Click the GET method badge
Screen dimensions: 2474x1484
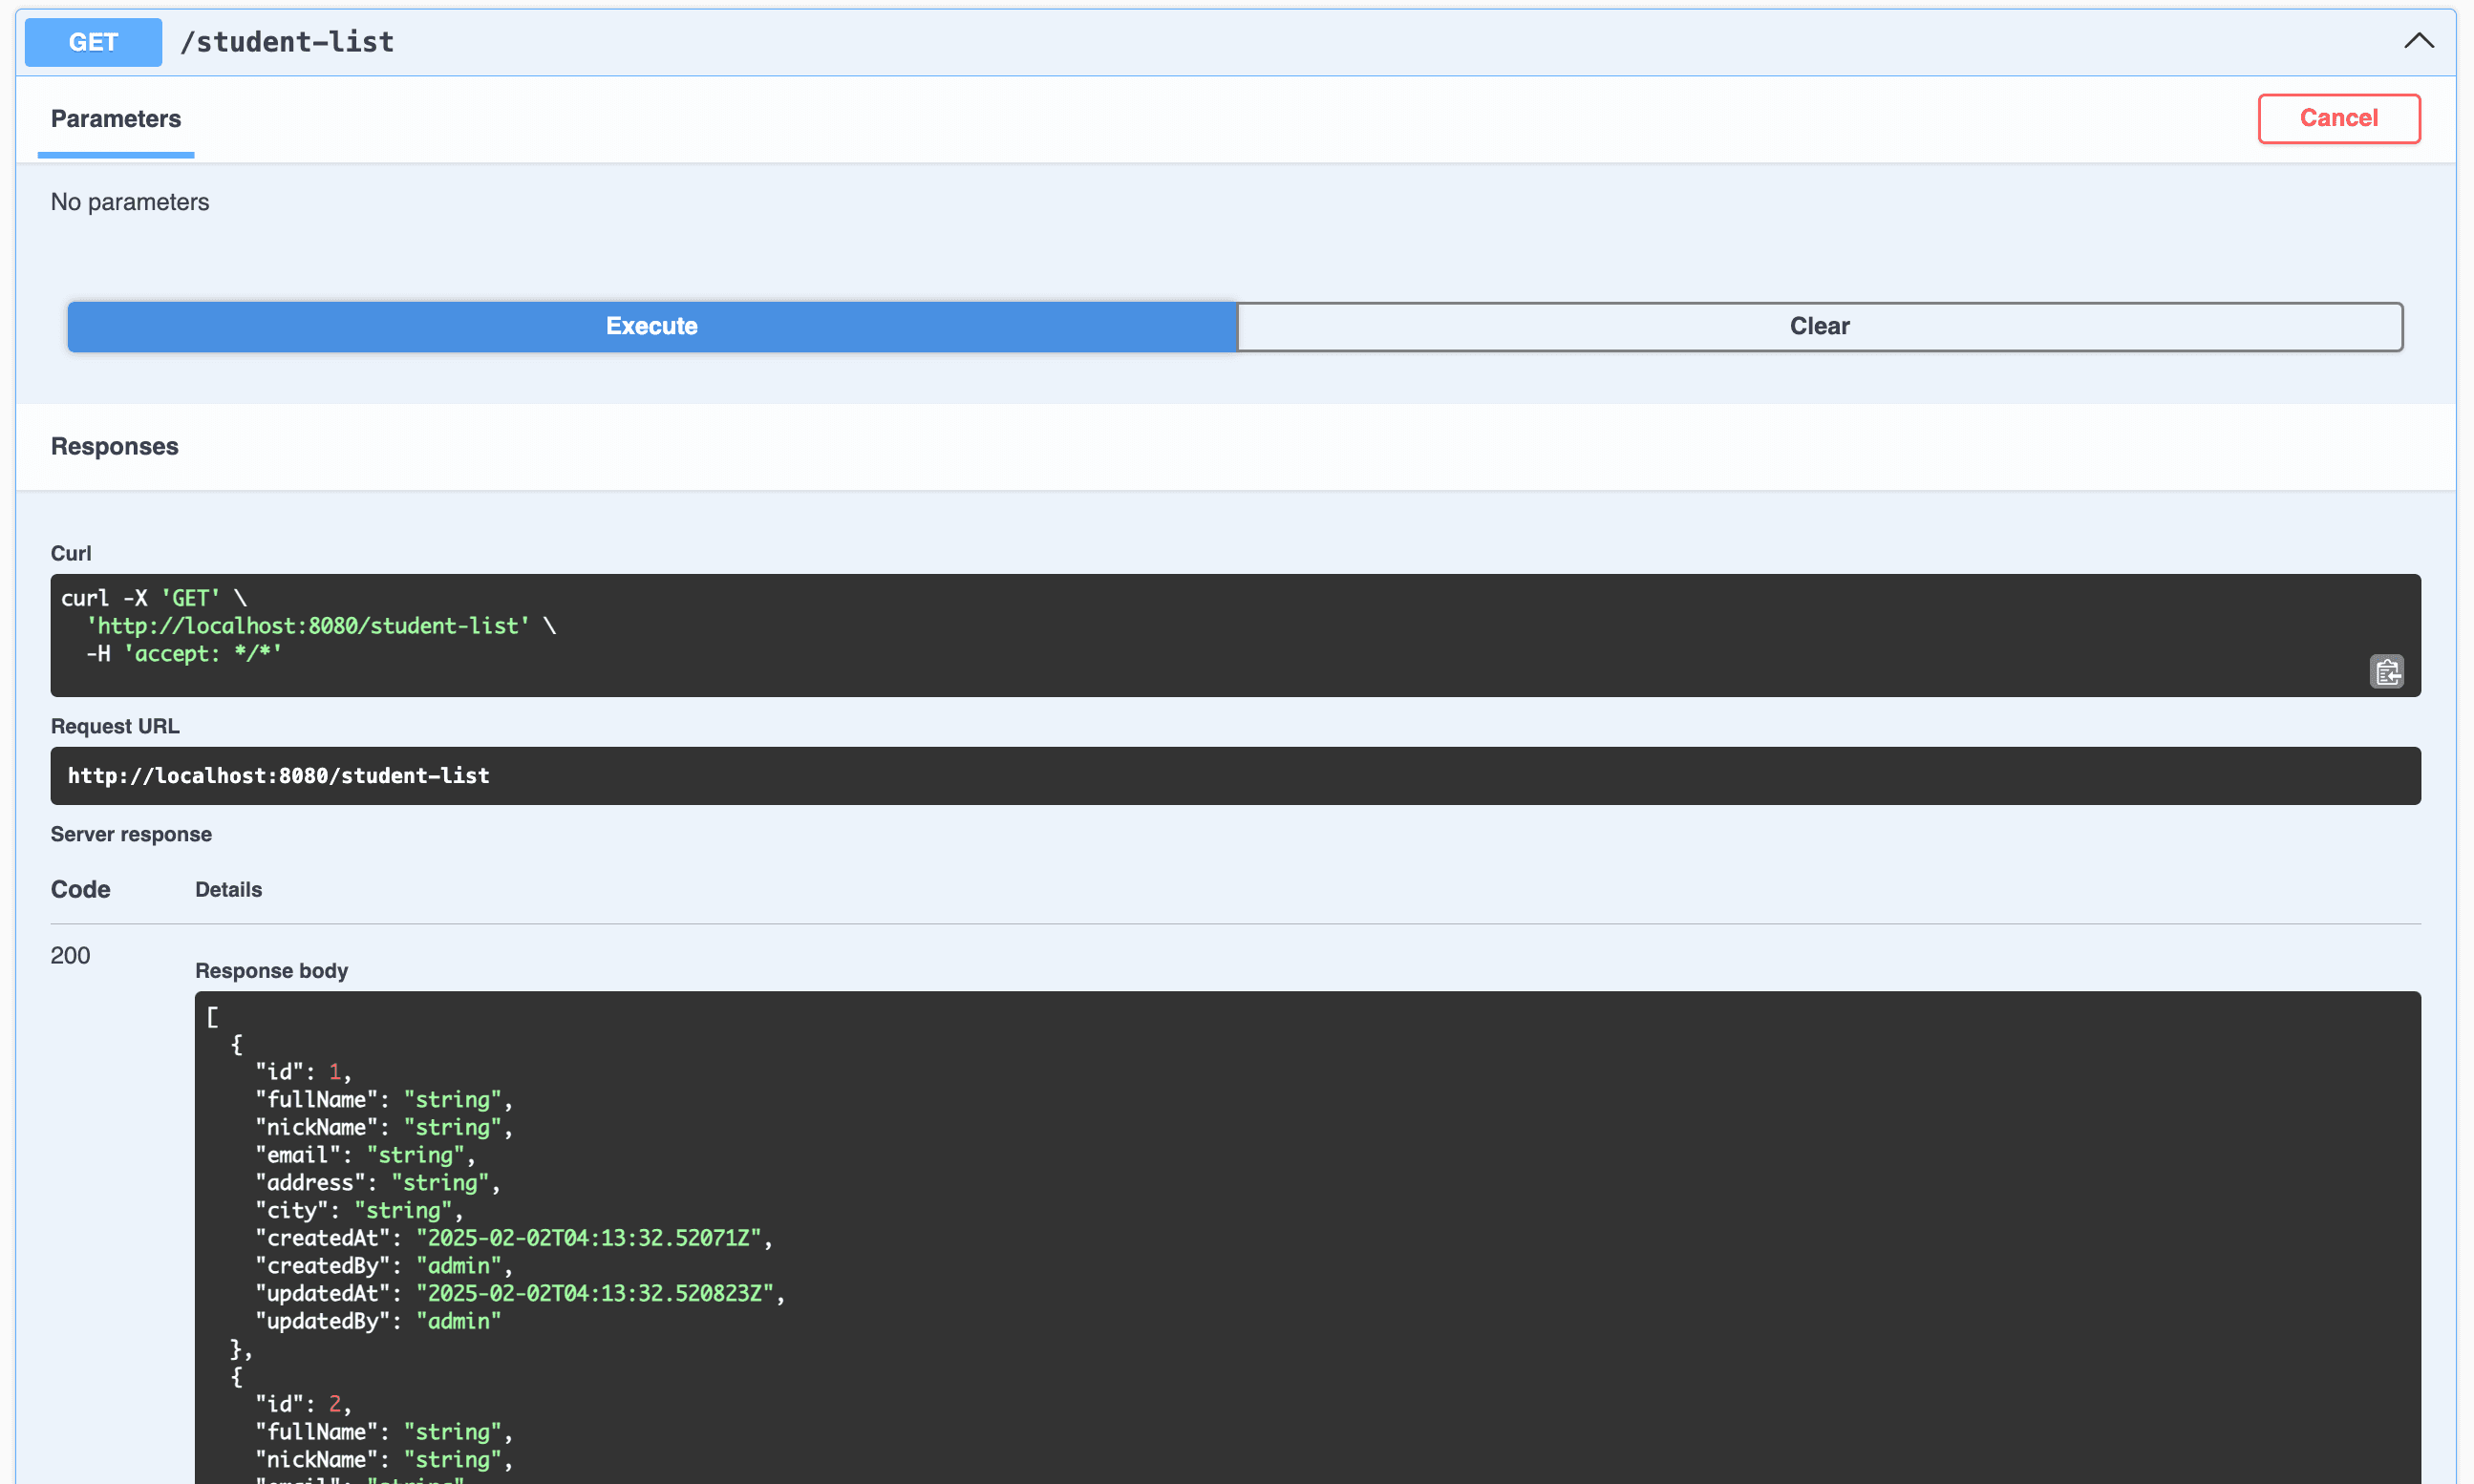(x=93, y=42)
